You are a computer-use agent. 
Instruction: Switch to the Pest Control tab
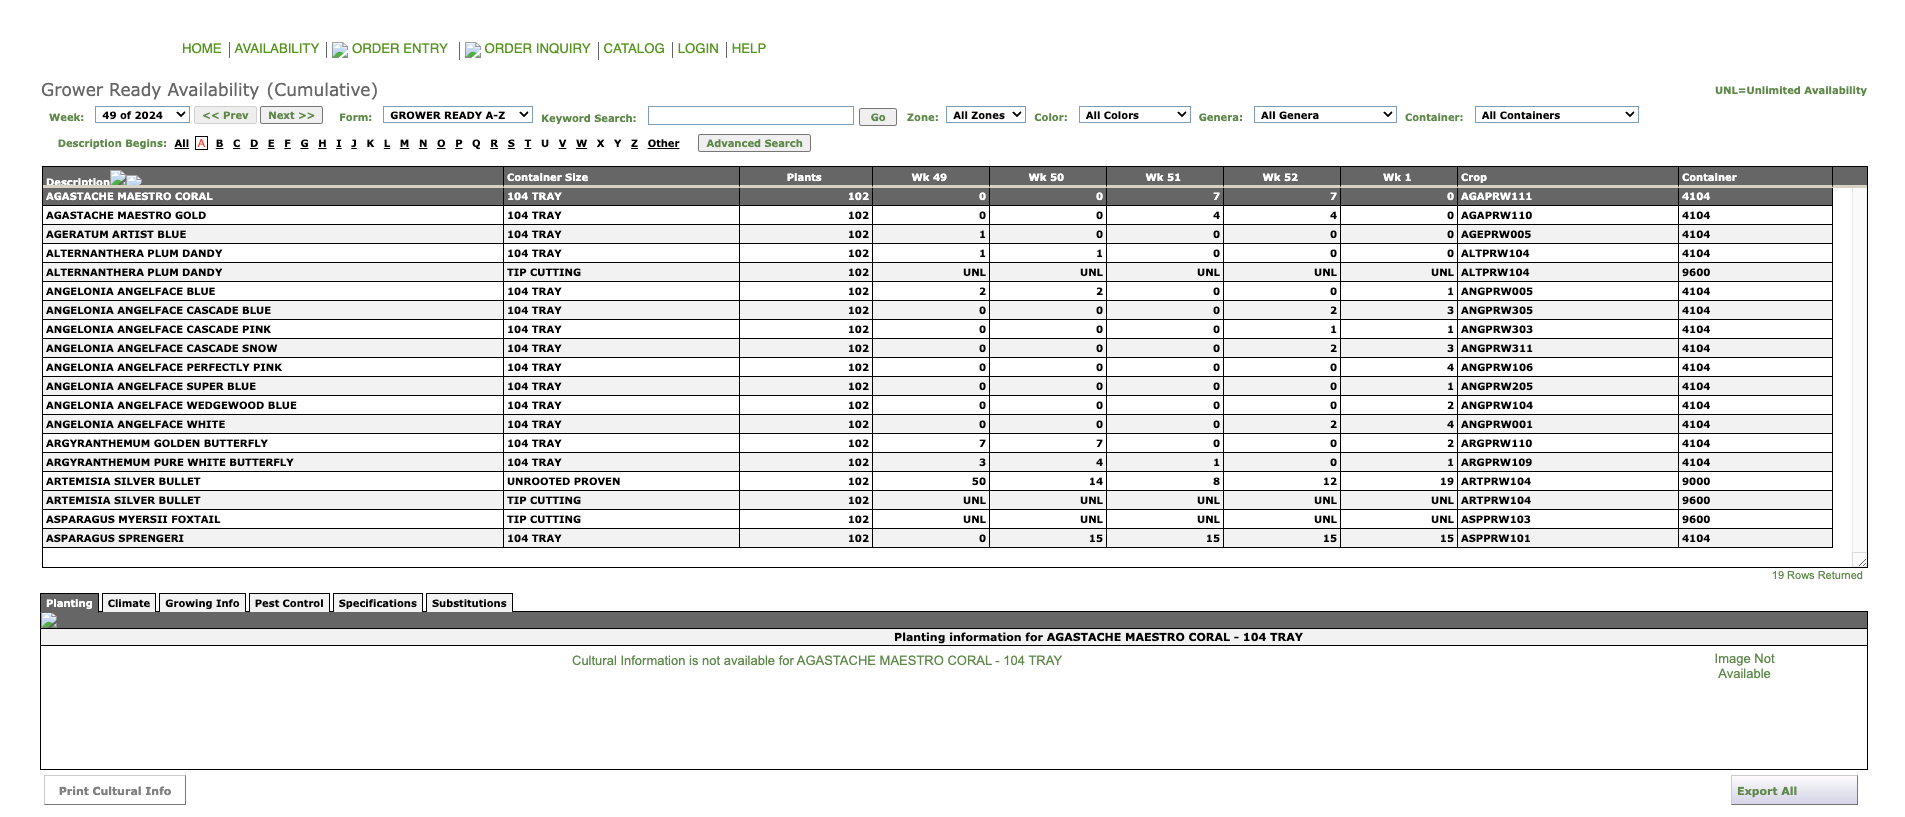click(x=289, y=603)
